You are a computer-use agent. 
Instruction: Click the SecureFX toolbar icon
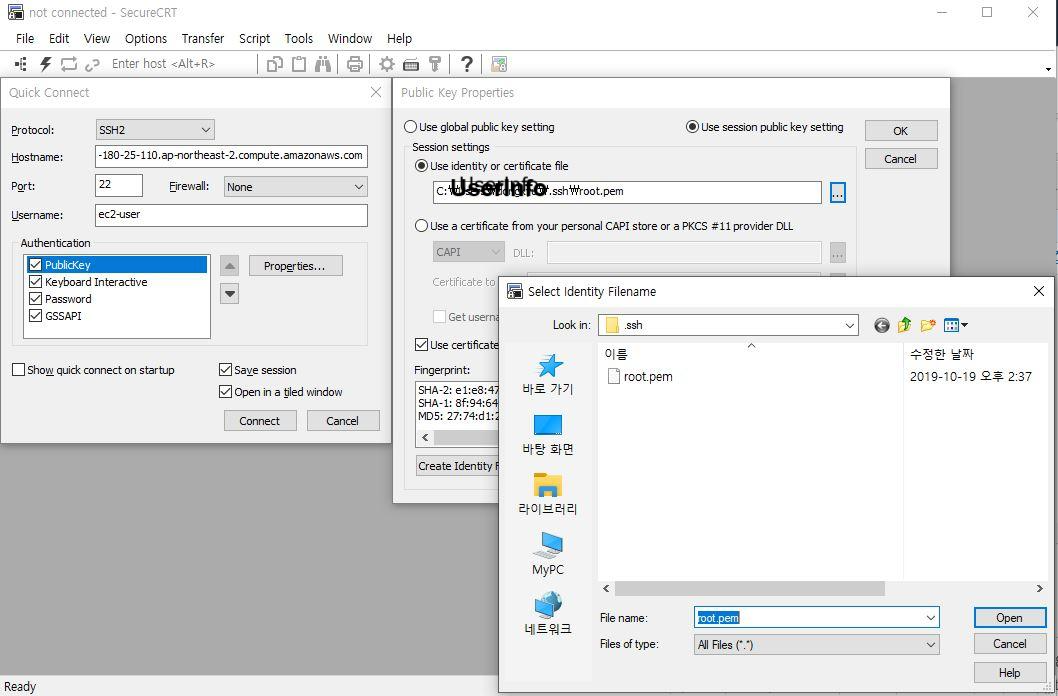point(499,64)
